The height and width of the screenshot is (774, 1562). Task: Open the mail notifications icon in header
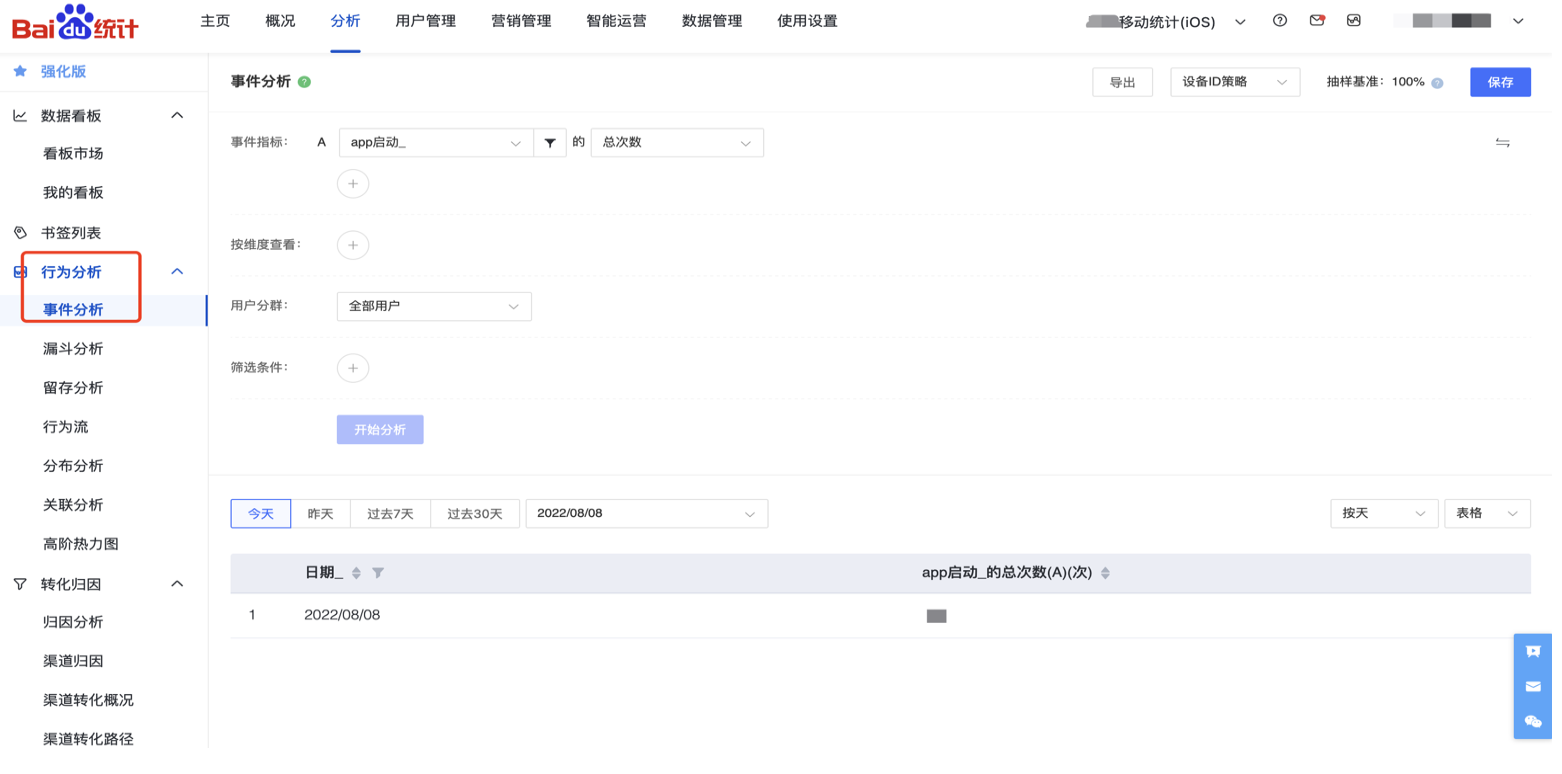(x=1317, y=21)
